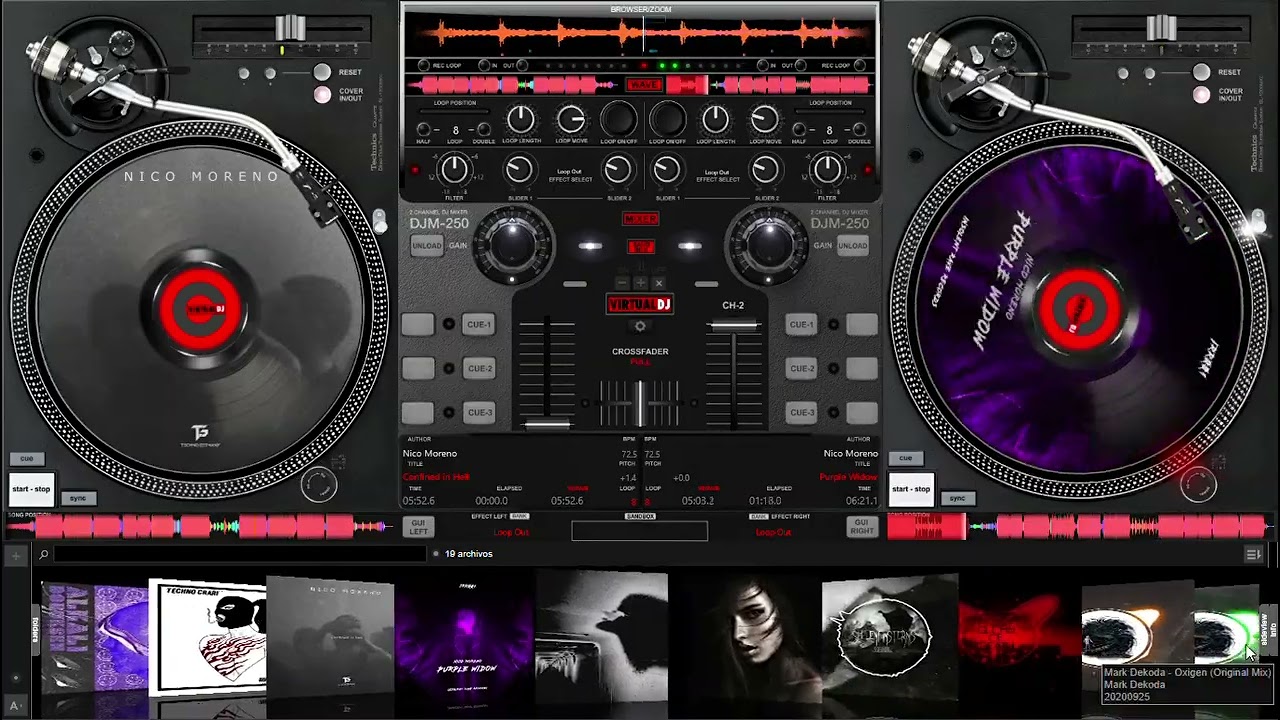Click the left deck cue button
1280x720 pixels.
pos(27,459)
